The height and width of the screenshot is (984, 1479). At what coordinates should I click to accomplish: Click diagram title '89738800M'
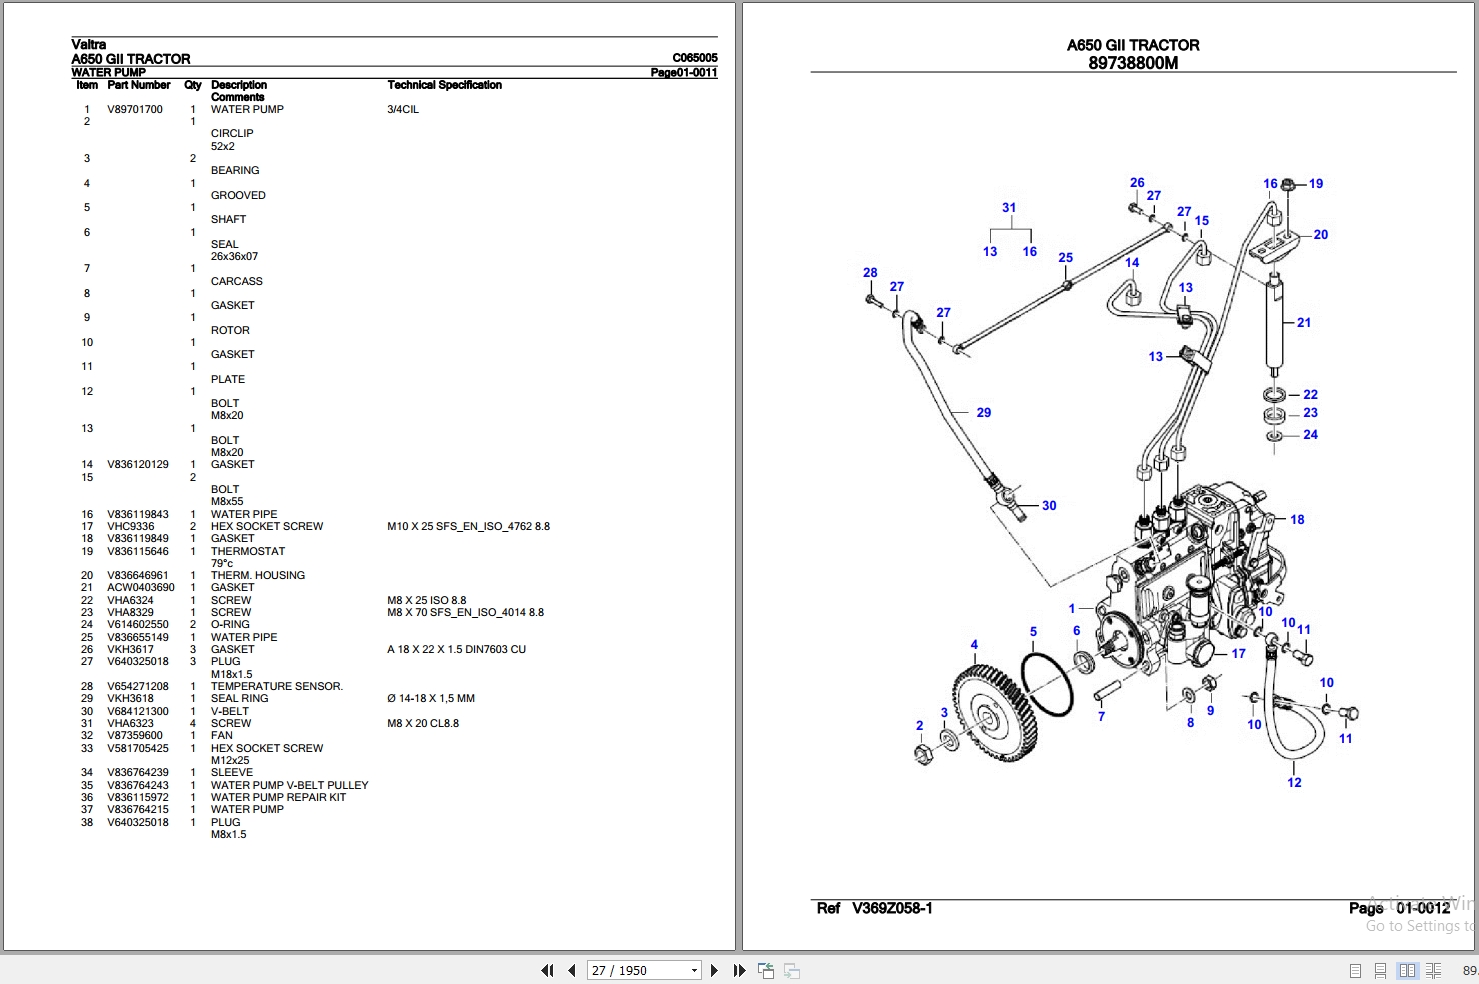(1133, 62)
